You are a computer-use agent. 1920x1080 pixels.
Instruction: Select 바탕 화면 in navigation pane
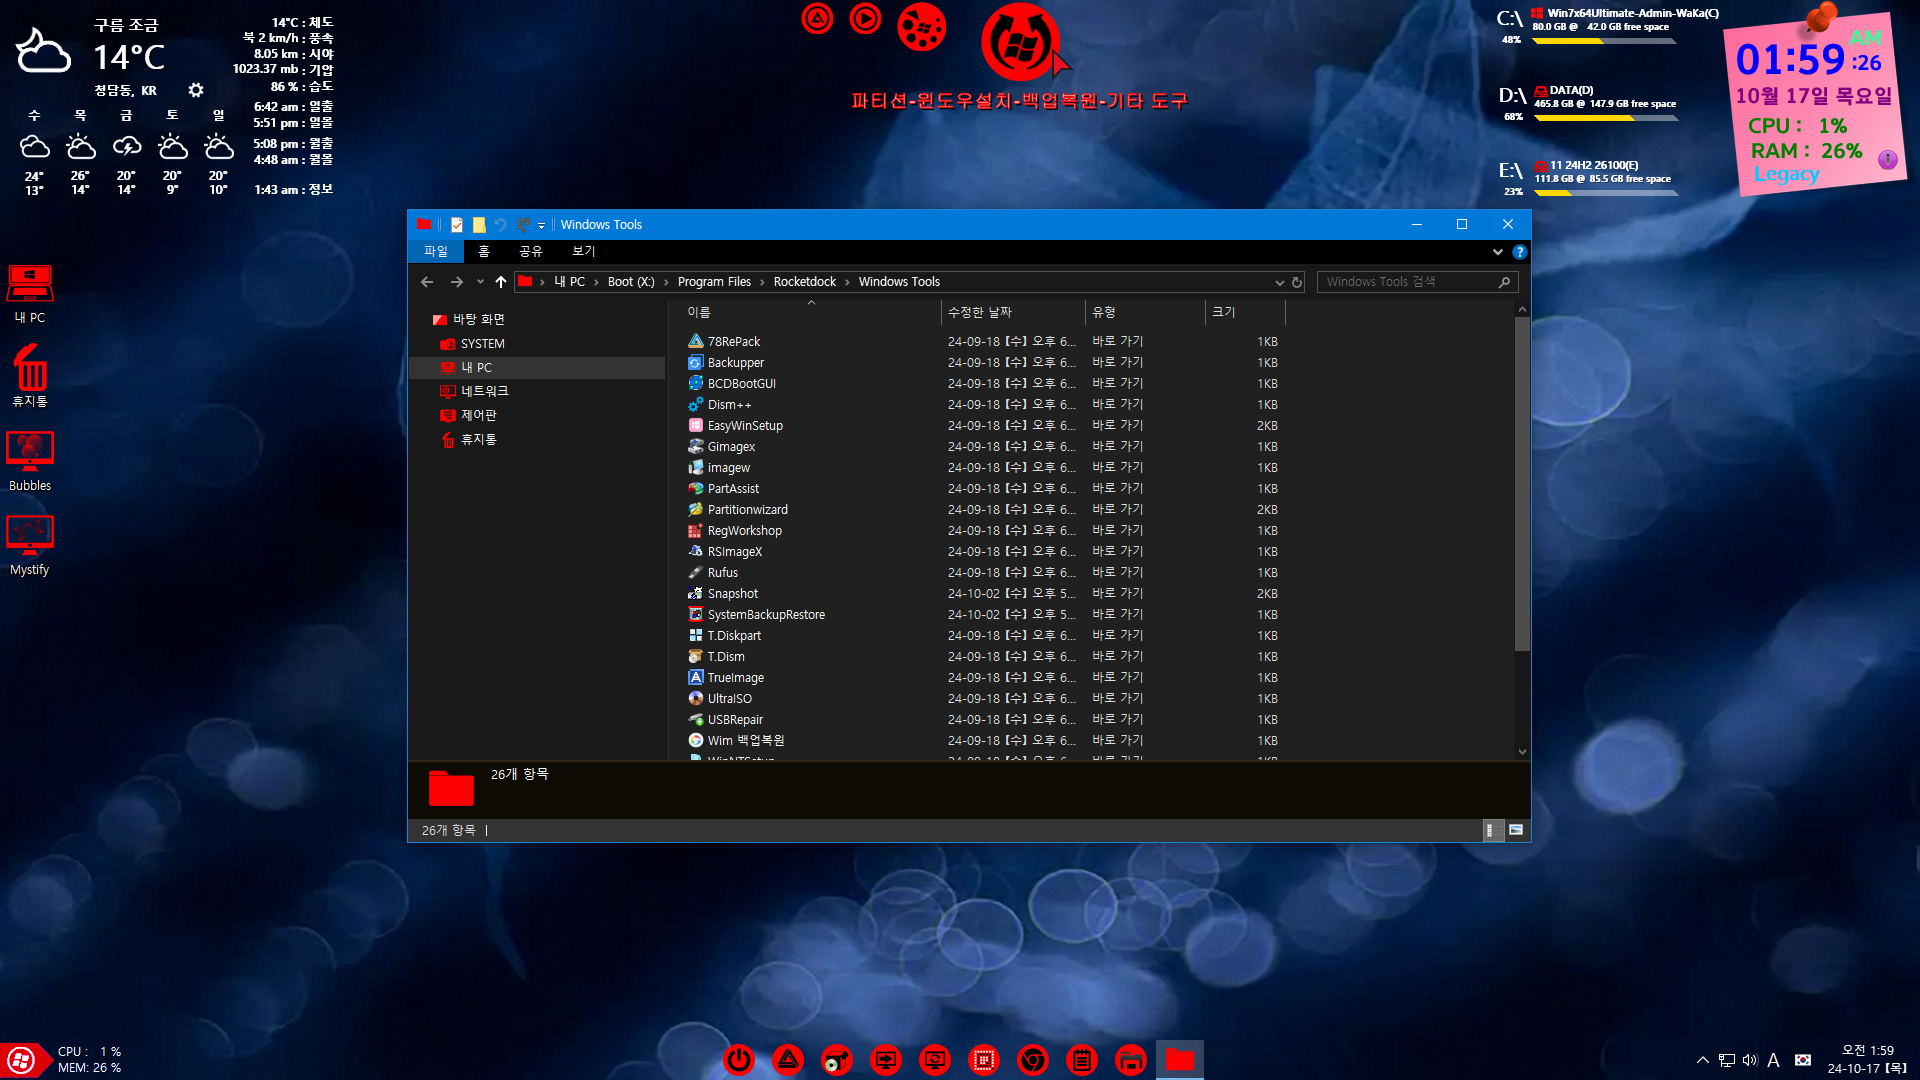[x=479, y=319]
